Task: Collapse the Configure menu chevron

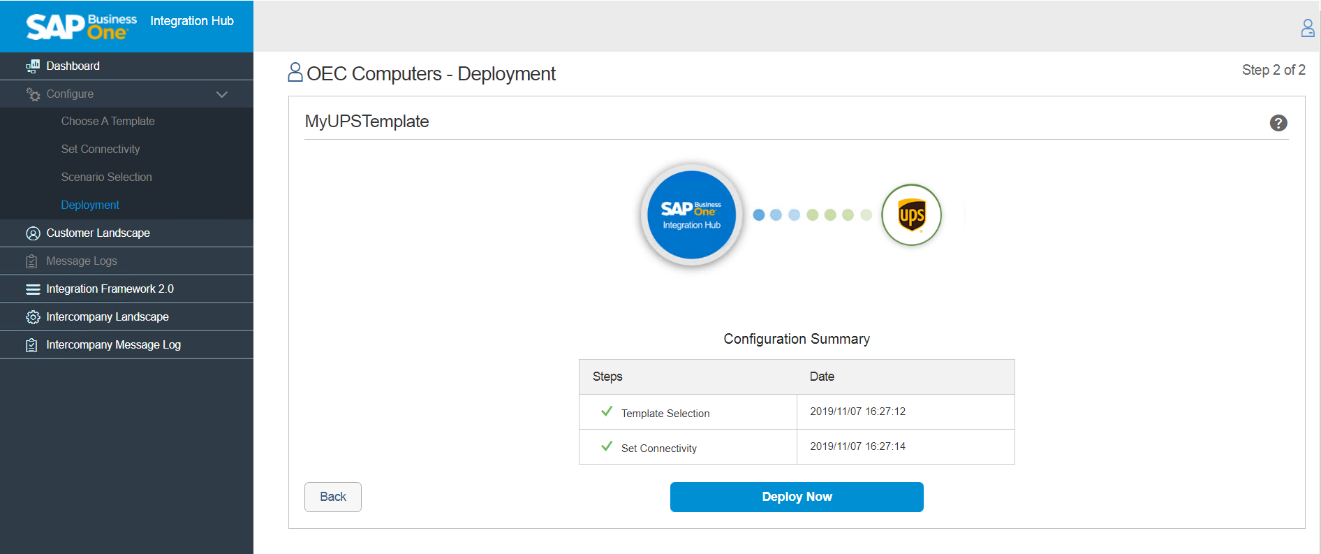Action: click(222, 94)
